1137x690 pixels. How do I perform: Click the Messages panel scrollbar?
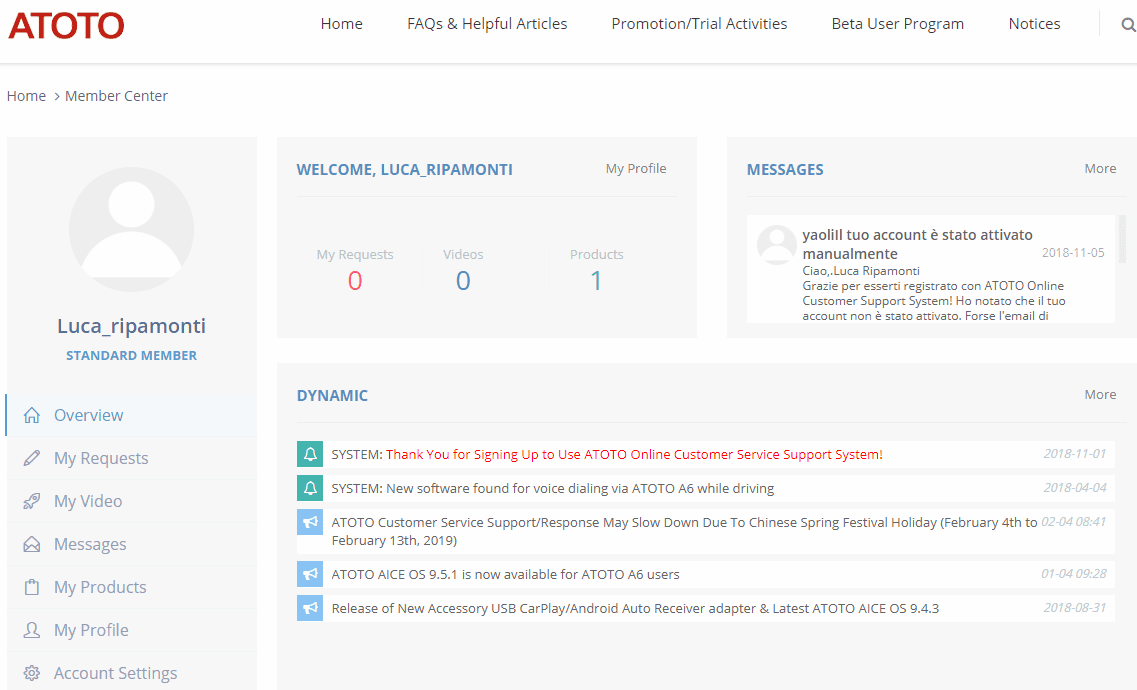(x=1122, y=240)
